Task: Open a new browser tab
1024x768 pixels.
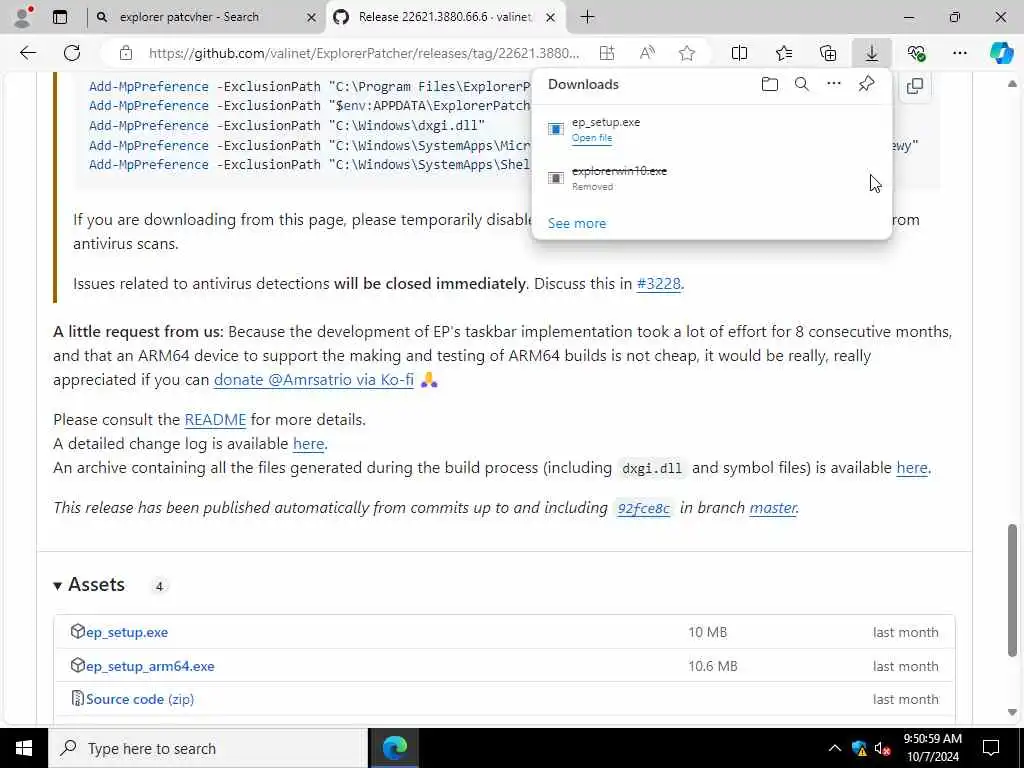Action: (587, 17)
